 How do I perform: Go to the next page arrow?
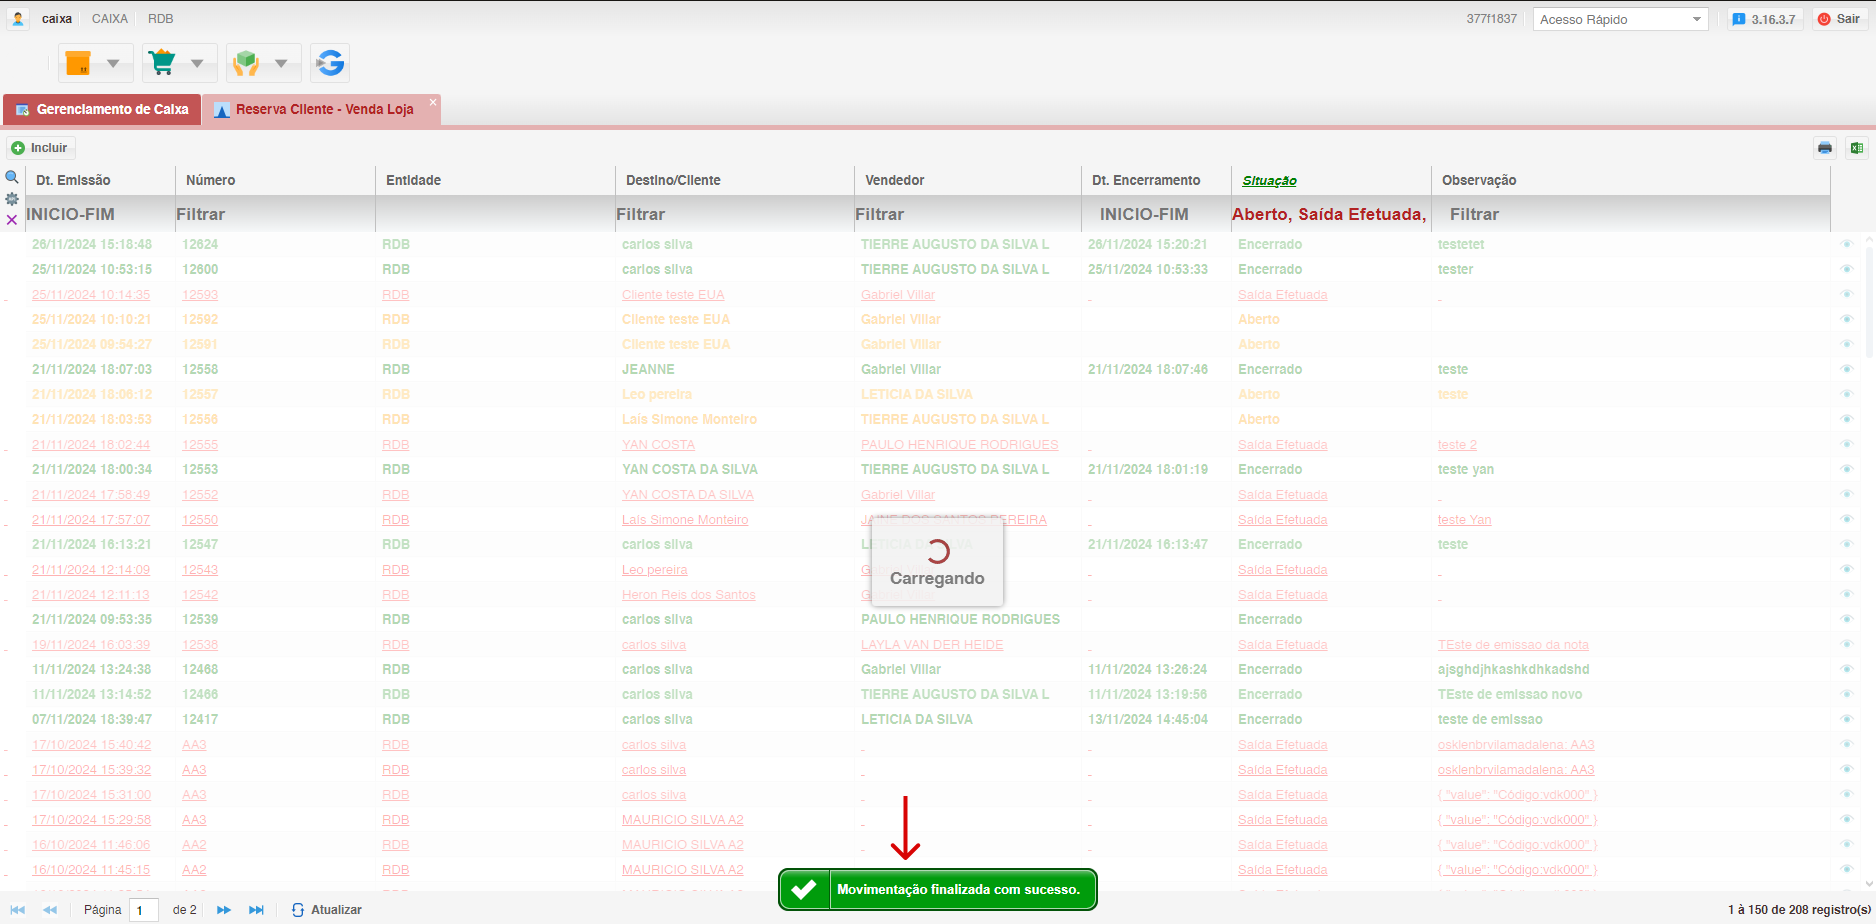[x=224, y=910]
